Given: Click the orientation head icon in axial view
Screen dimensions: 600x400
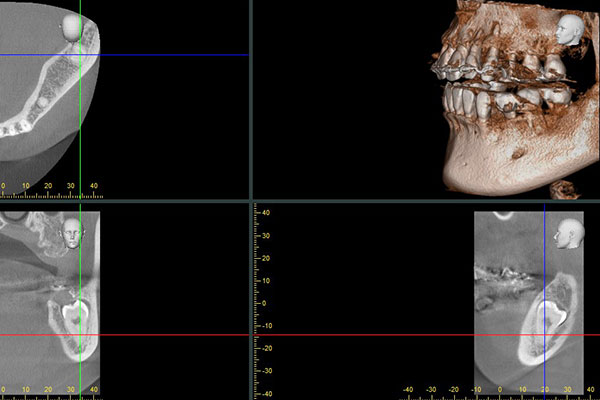Looking at the screenshot, I should coord(70,27).
